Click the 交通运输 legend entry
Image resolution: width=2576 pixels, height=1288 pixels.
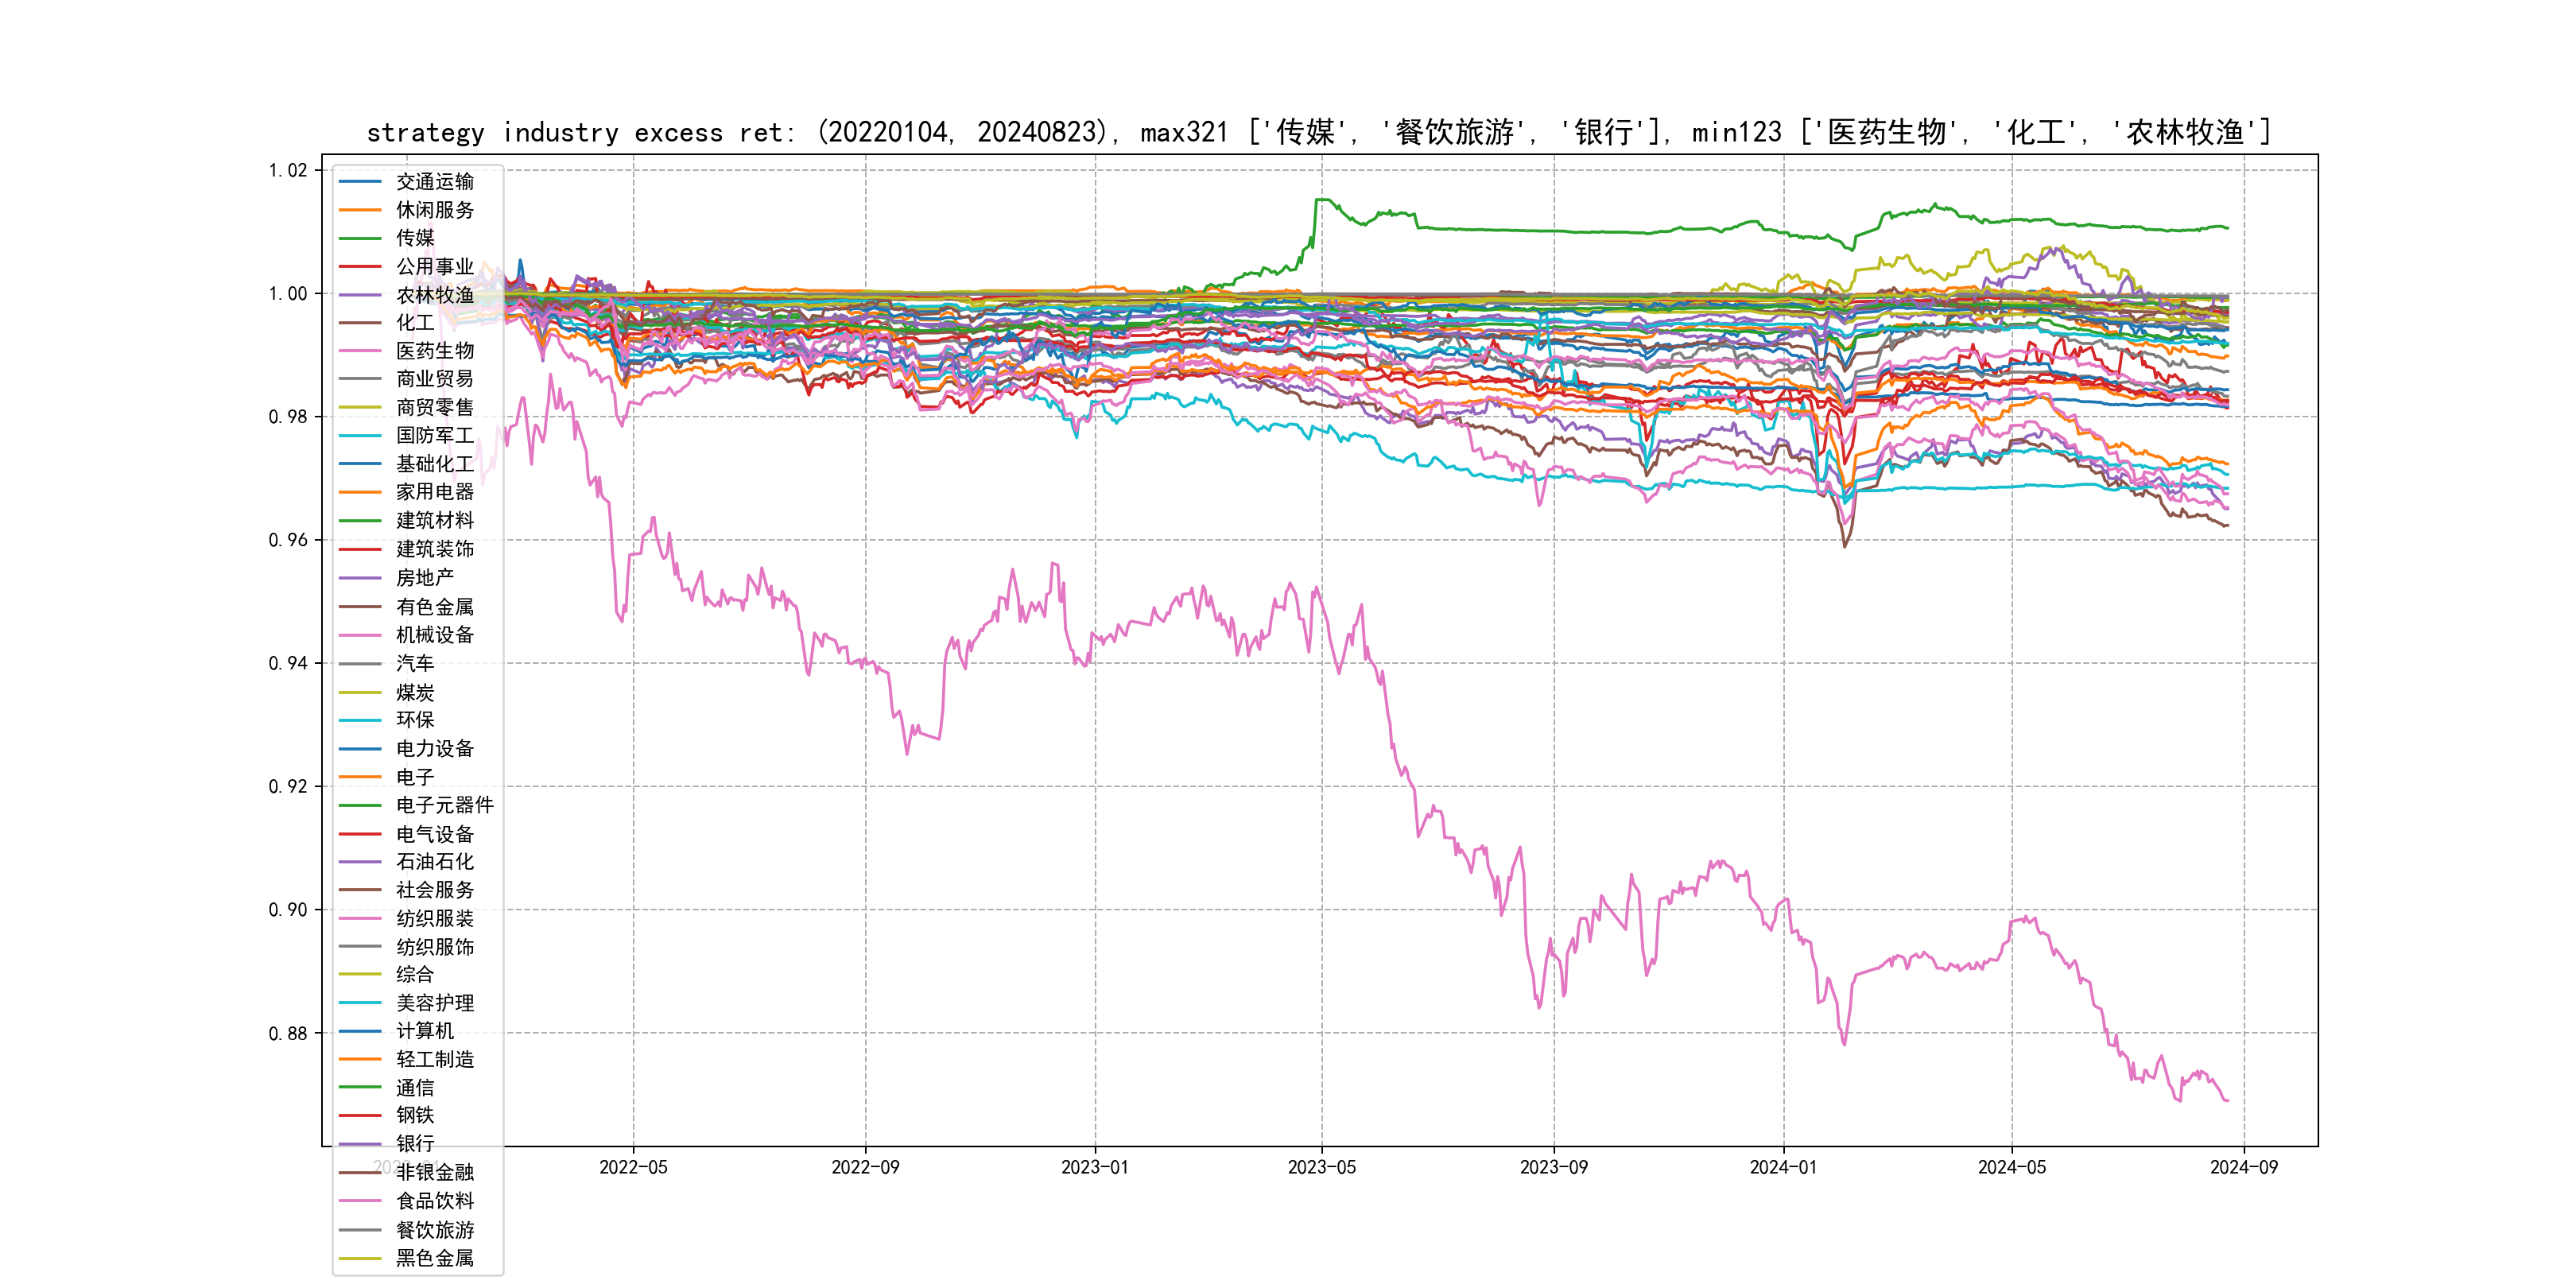[434, 181]
